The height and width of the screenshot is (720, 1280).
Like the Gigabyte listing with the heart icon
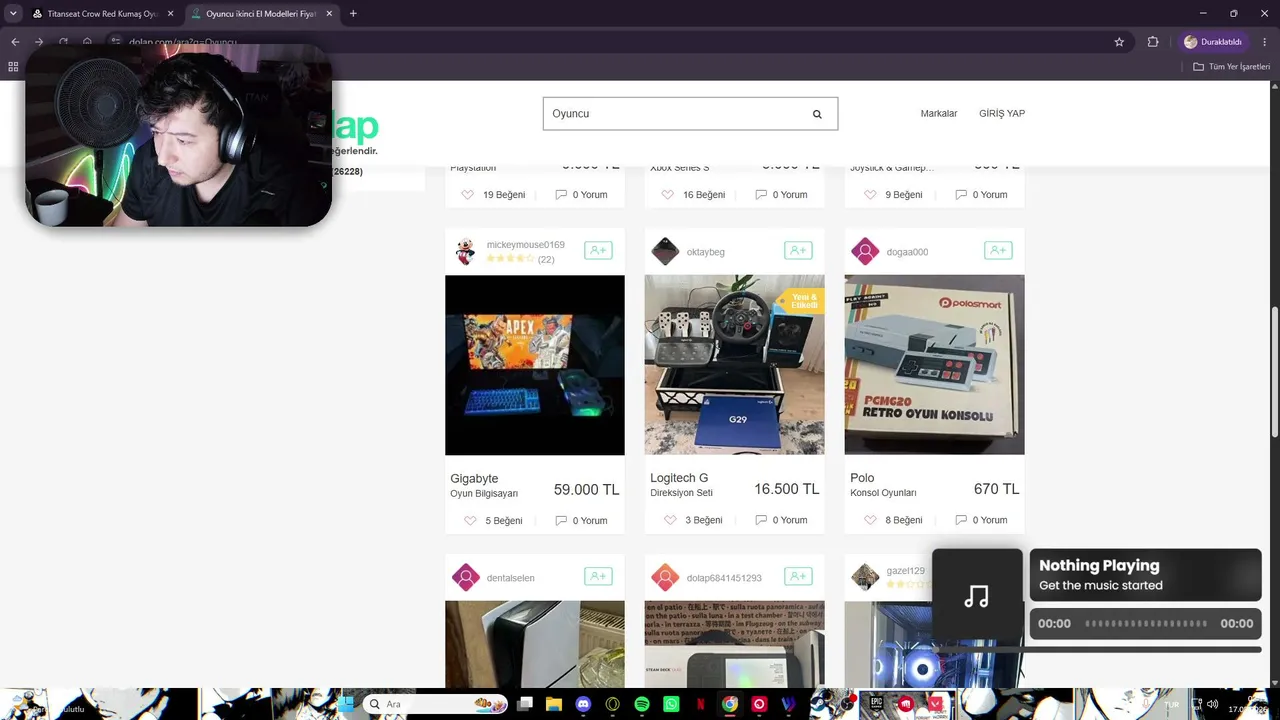(x=470, y=520)
